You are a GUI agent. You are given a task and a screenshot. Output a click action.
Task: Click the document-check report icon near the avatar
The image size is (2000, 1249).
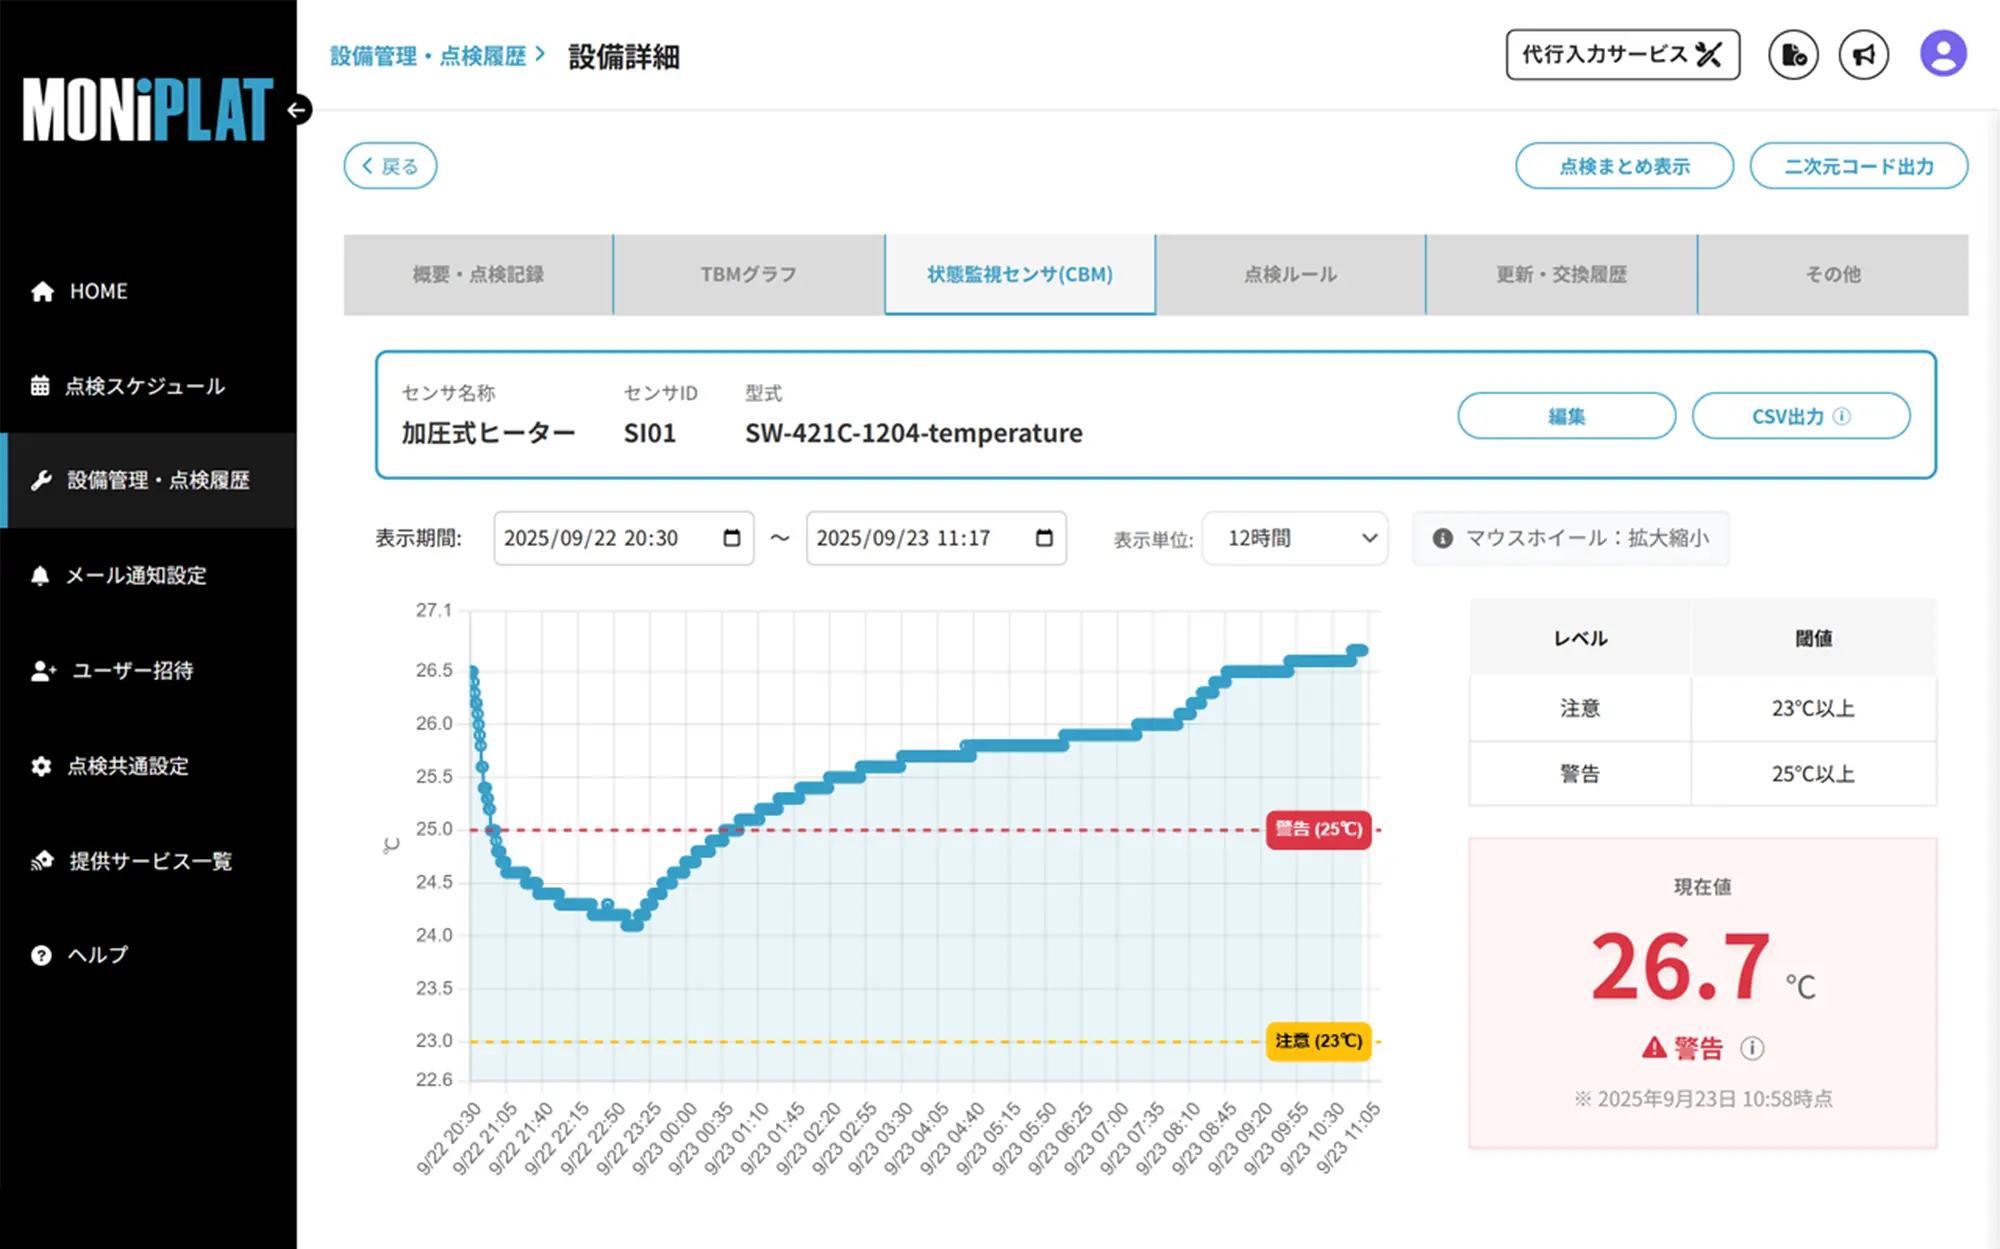[1793, 55]
